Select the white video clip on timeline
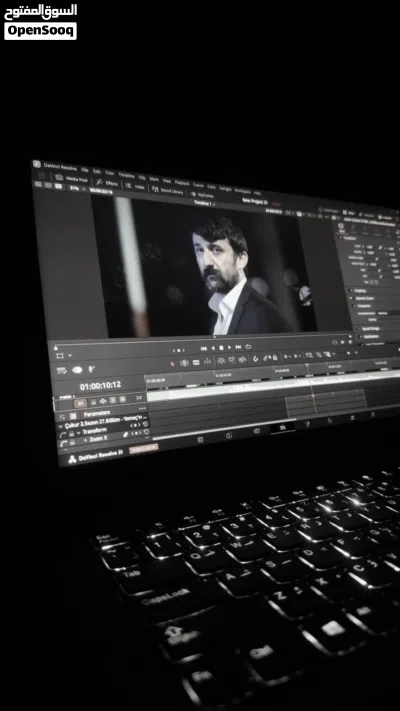Image resolution: width=400 pixels, height=711 pixels. (272, 387)
